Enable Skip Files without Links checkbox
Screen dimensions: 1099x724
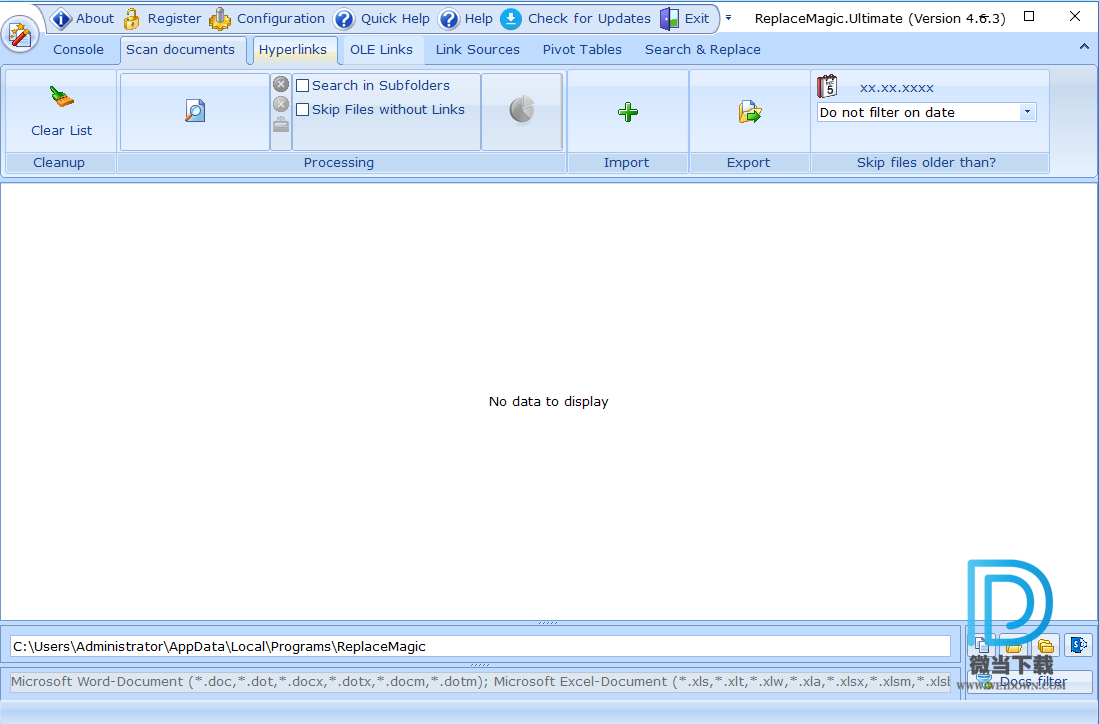click(x=303, y=109)
